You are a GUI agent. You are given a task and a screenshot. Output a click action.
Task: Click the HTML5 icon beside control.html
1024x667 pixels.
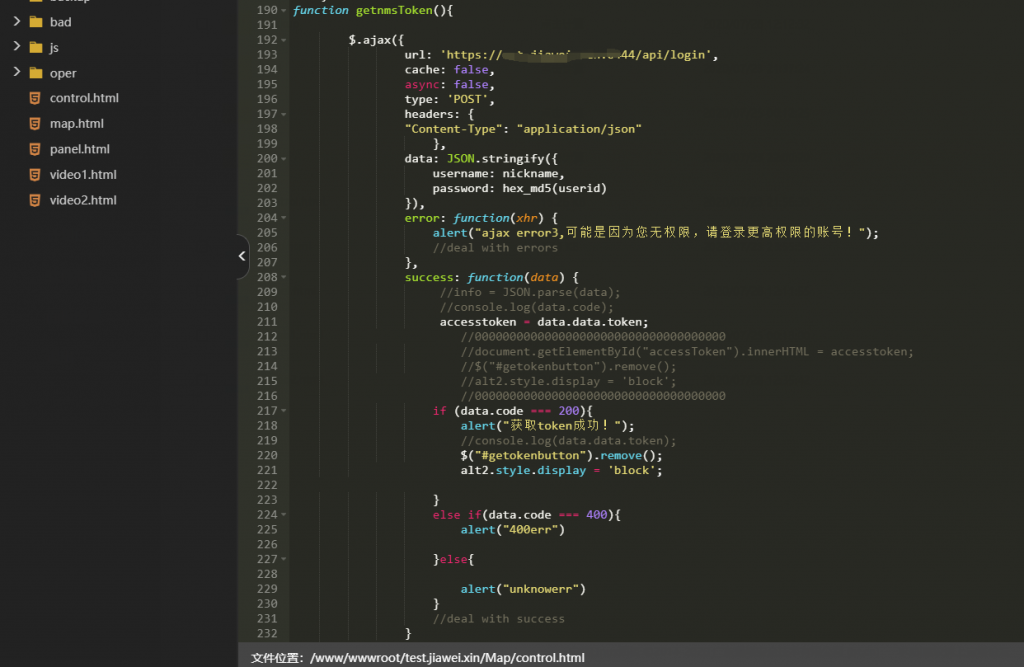35,98
